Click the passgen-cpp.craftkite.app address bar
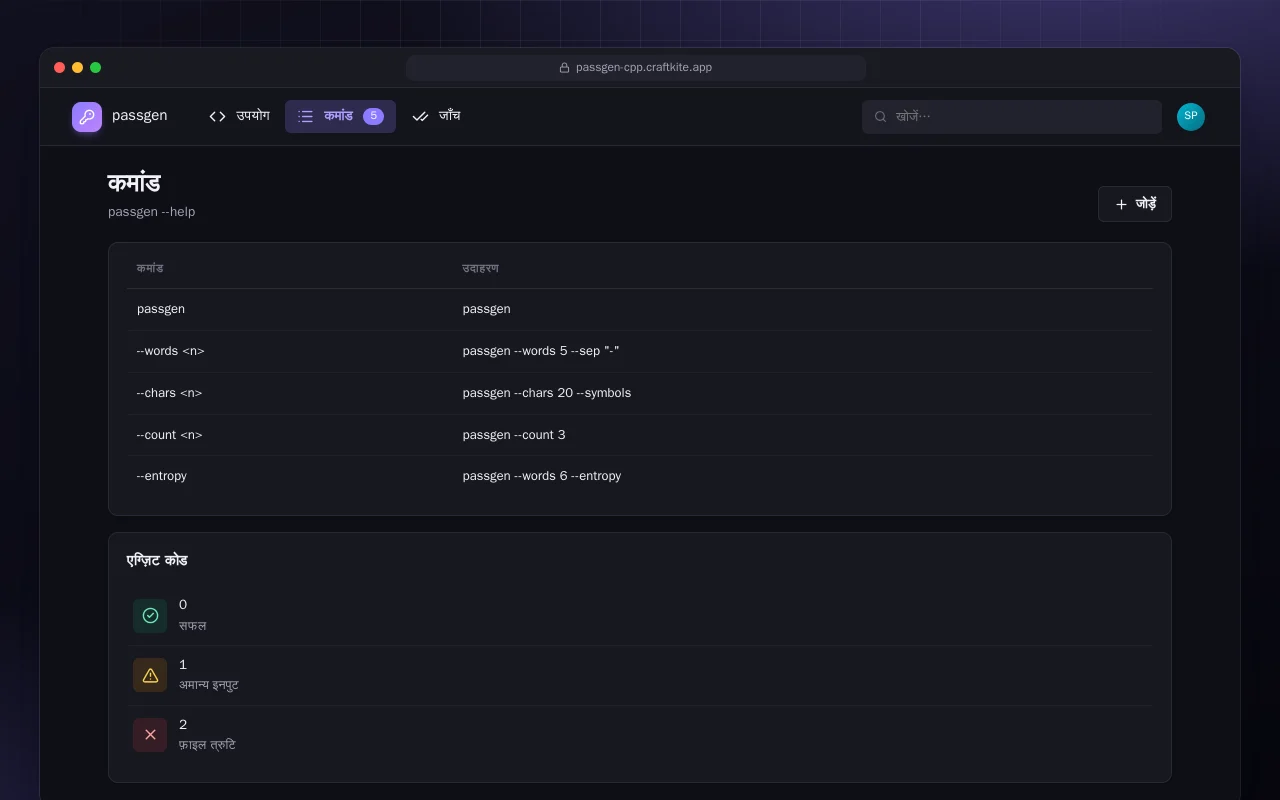 [636, 68]
